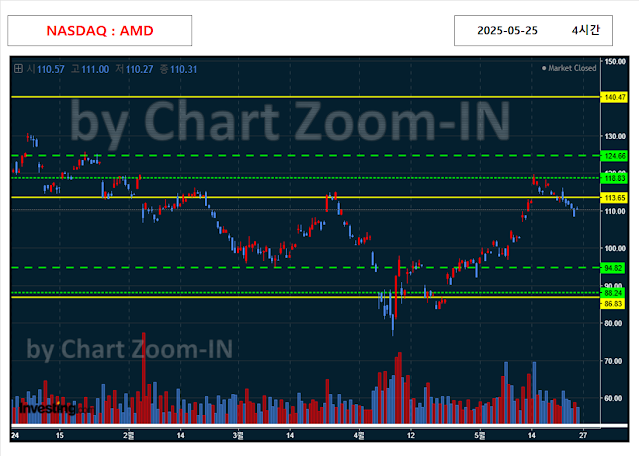Image resolution: width=639 pixels, height=456 pixels.
Task: Click the 2025-05-25 date label
Action: 507,31
